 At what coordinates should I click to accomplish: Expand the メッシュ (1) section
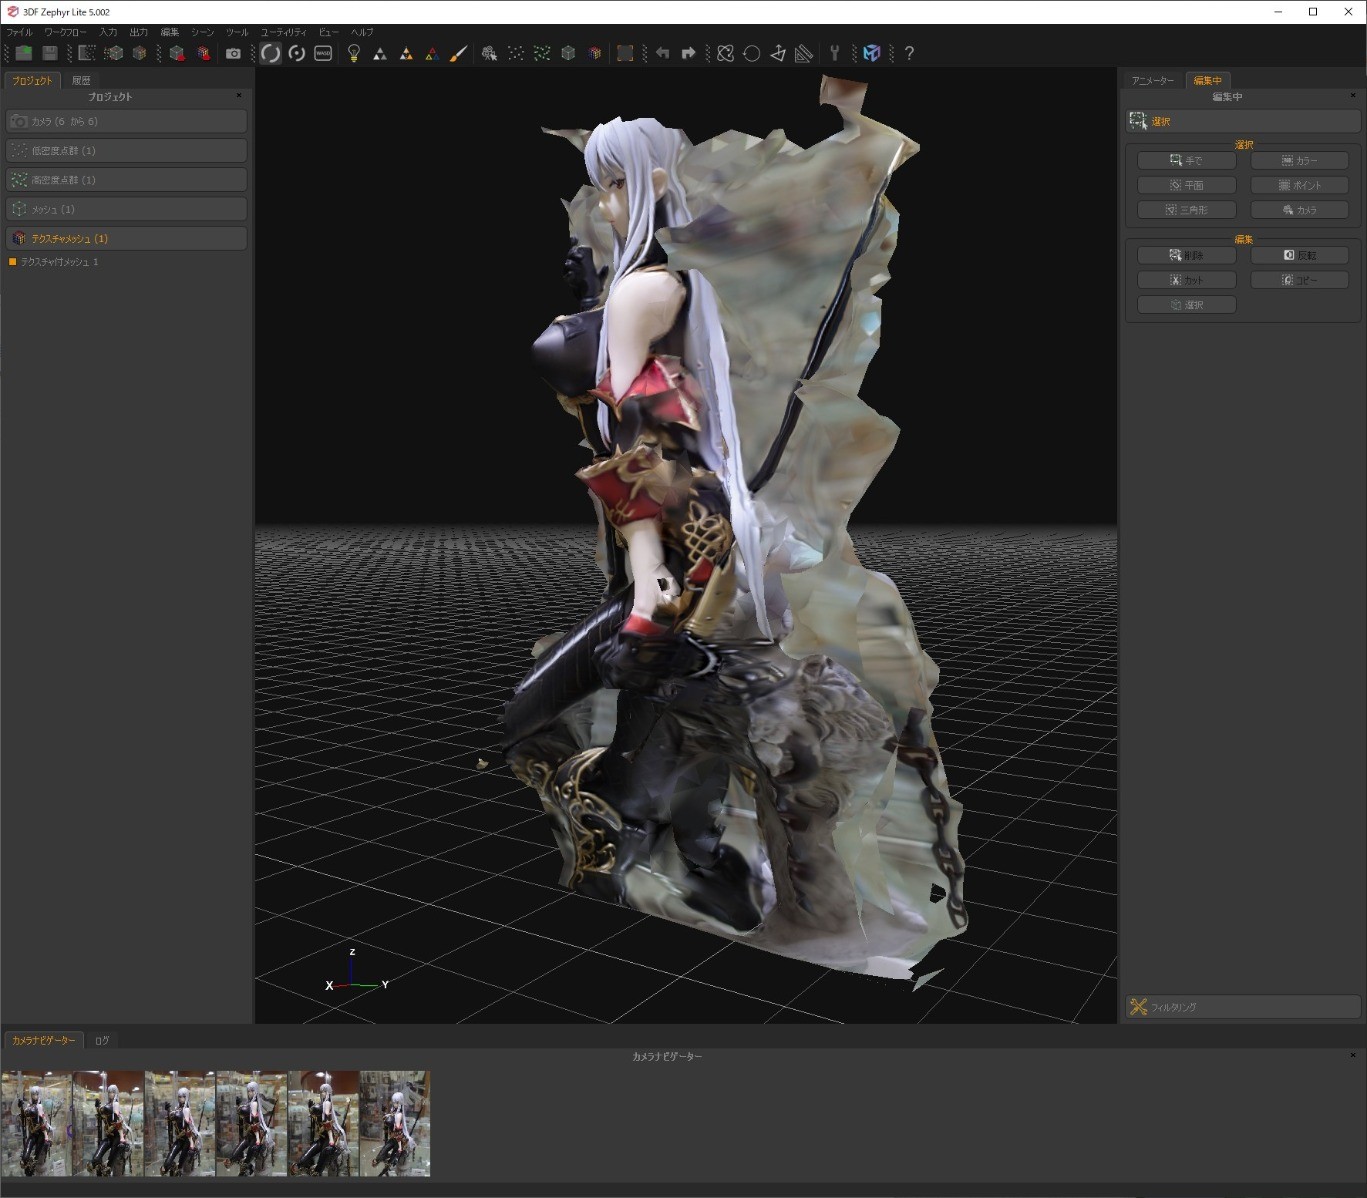coord(126,209)
